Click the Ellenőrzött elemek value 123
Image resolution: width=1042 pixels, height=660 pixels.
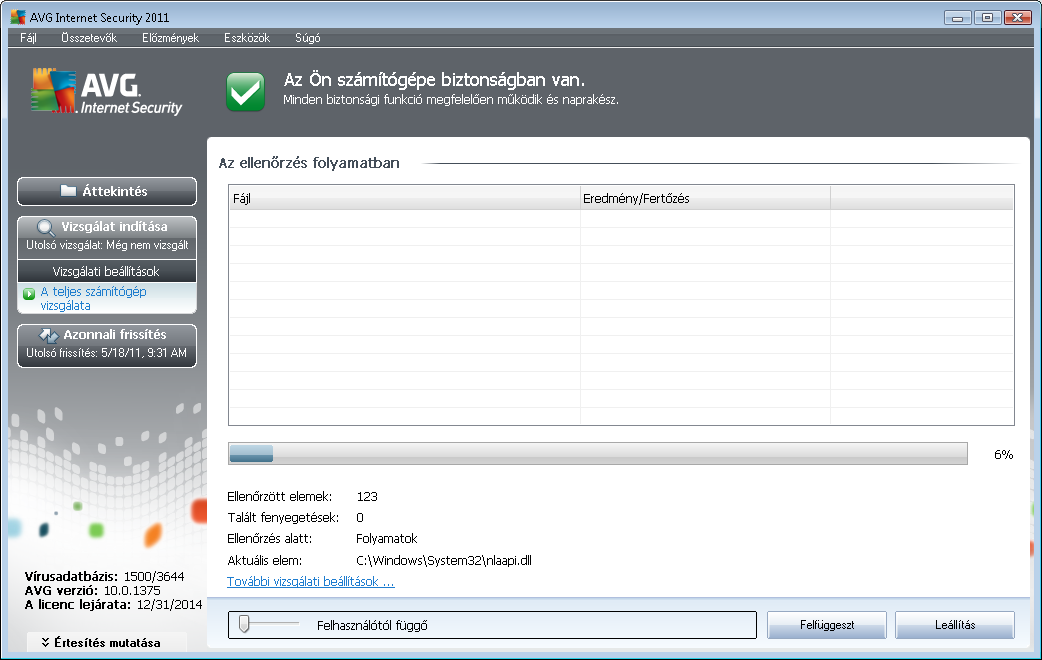pyautogui.click(x=367, y=496)
